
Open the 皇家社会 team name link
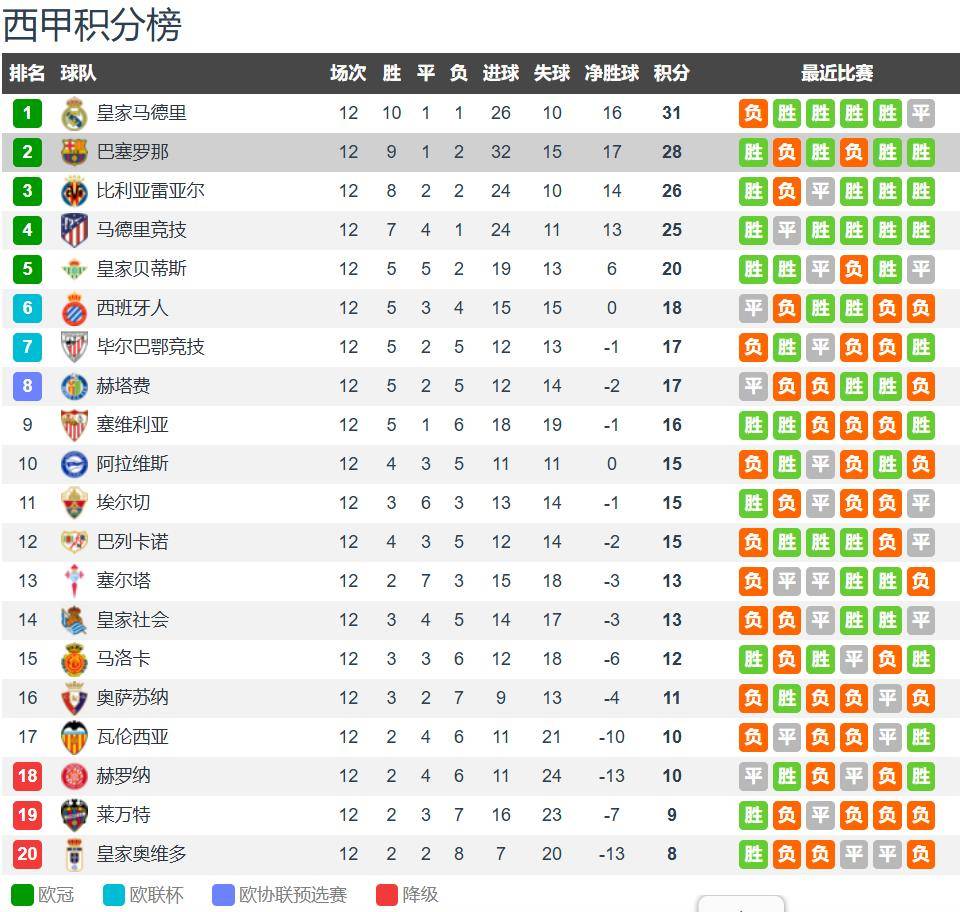[x=132, y=620]
